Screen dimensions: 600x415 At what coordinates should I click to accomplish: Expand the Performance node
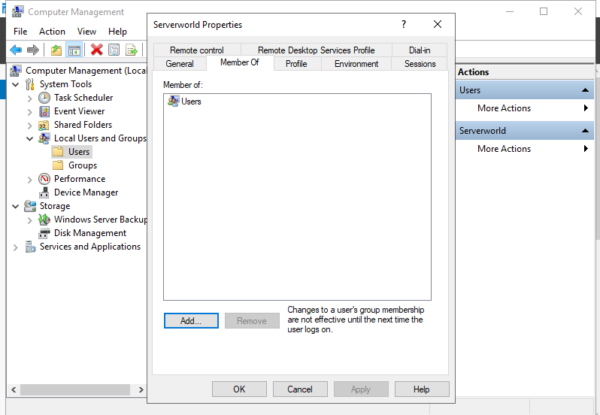point(30,179)
